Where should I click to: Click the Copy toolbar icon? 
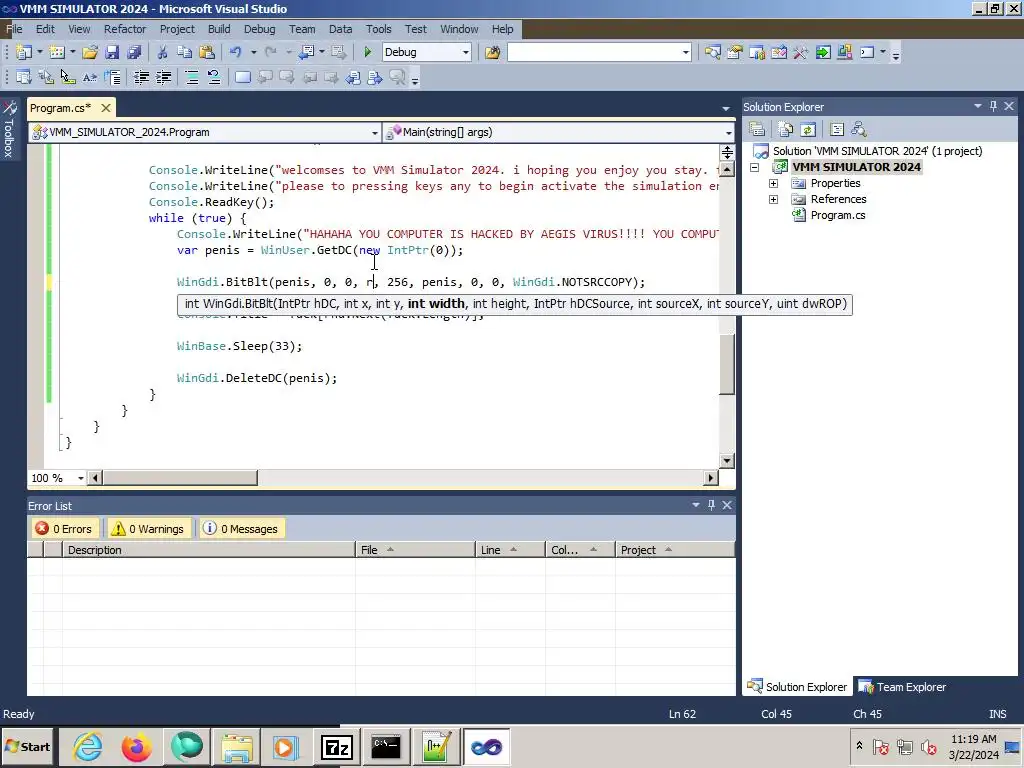click(185, 52)
